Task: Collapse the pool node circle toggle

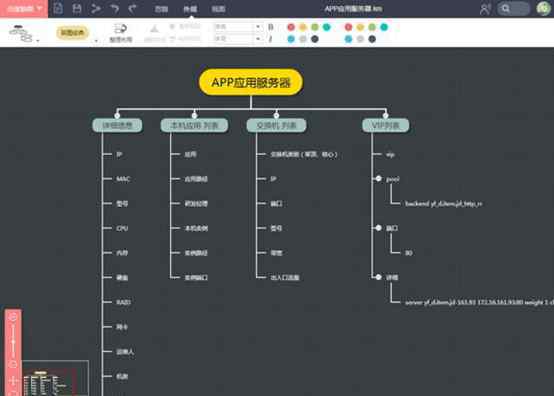Action: (x=378, y=179)
